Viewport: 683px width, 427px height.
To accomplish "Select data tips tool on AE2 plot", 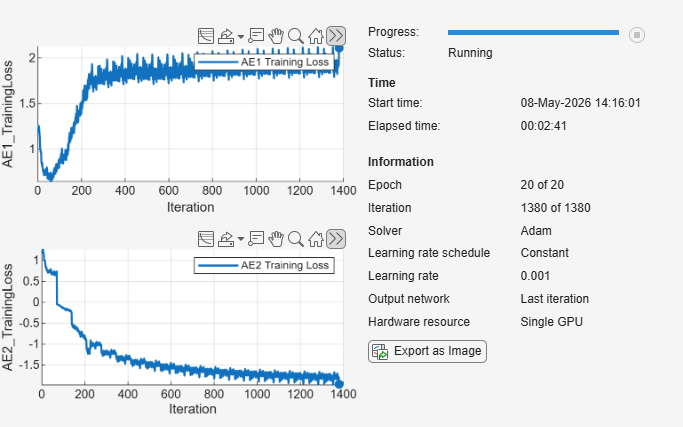I will point(256,239).
